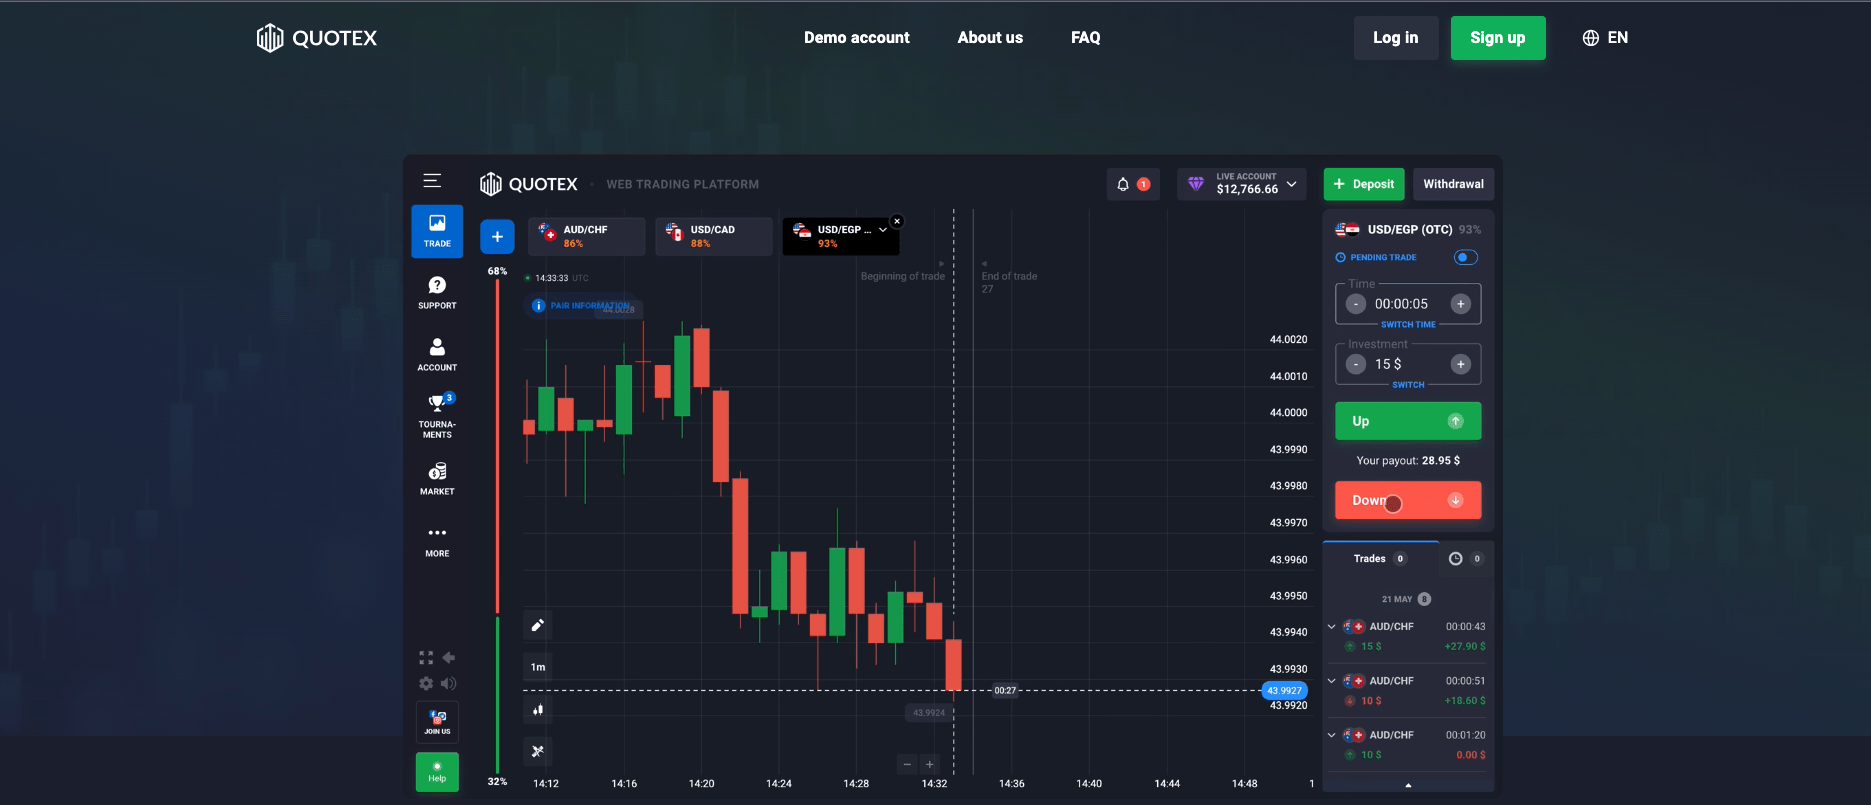The width and height of the screenshot is (1871, 805).
Task: Click the Time value field 00:00:05
Action: coord(1401,304)
